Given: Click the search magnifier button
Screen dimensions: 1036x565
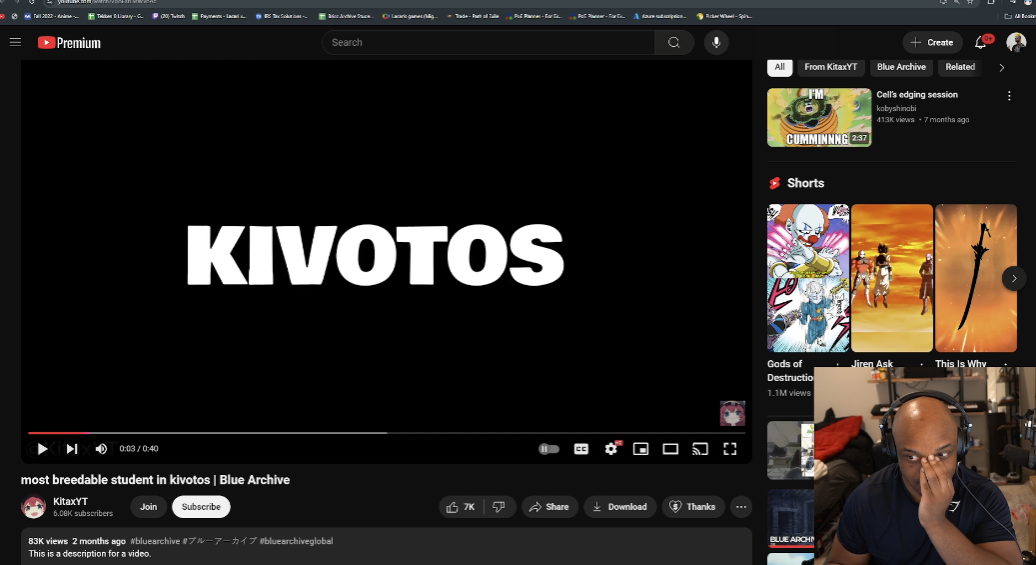Looking at the screenshot, I should point(673,42).
